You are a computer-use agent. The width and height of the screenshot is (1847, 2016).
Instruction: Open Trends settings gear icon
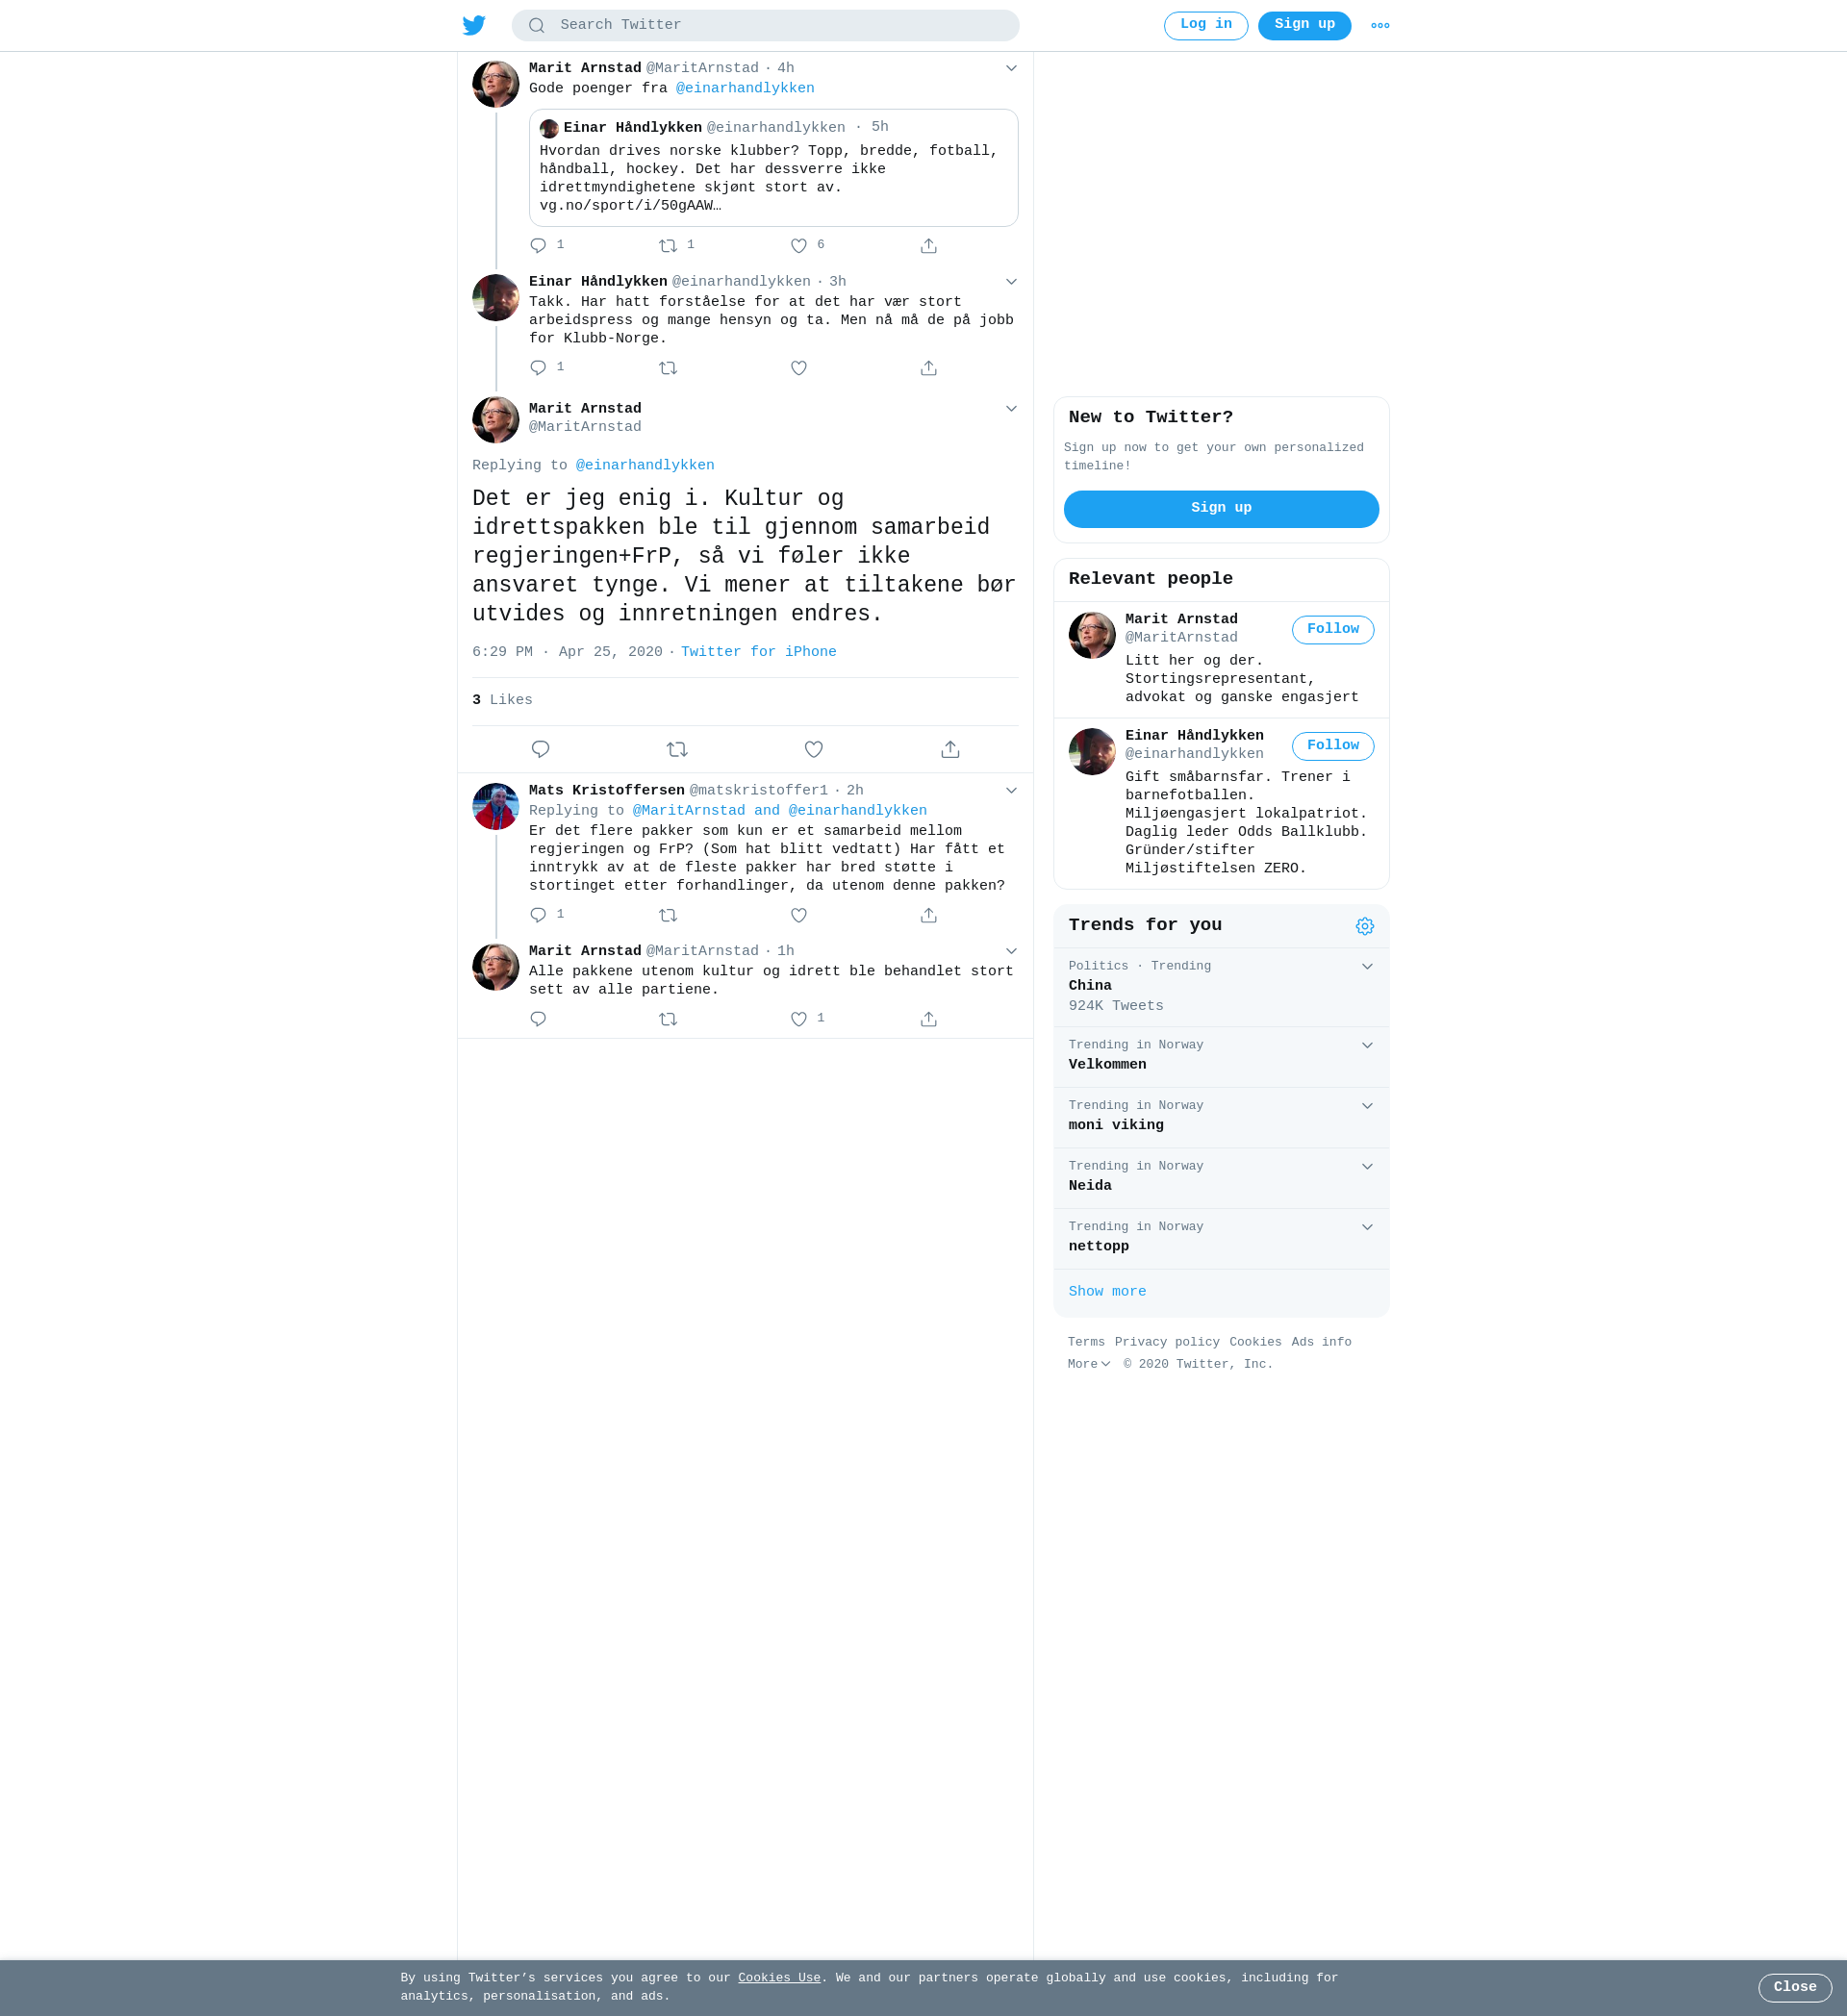click(1364, 926)
